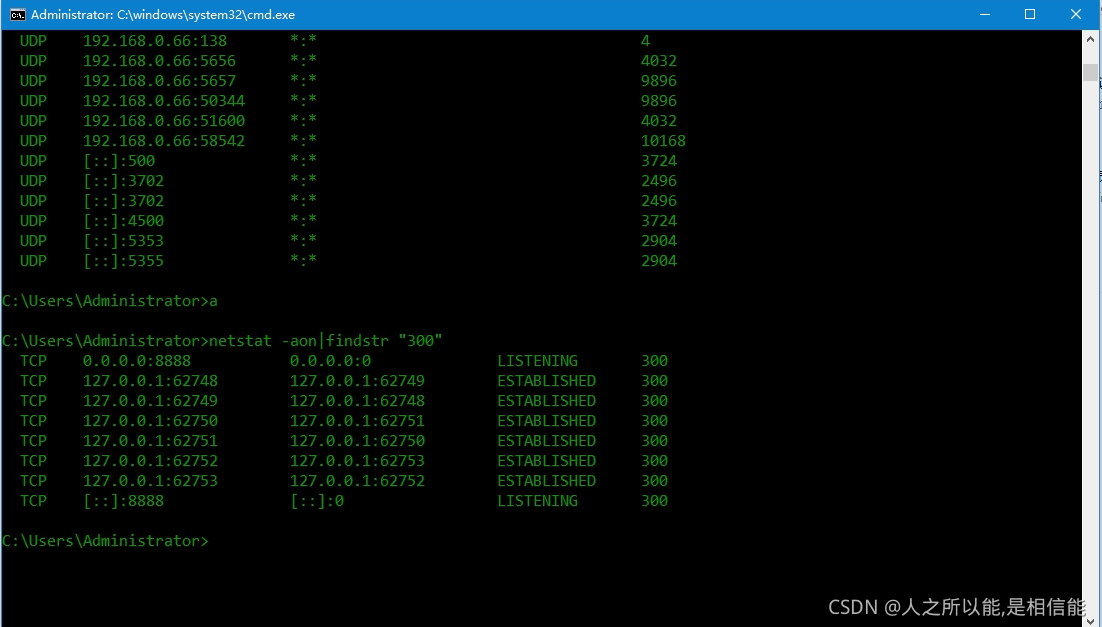This screenshot has height=627, width=1102.
Task: Grab the console vertical scrollbar thumb
Action: tap(1090, 72)
